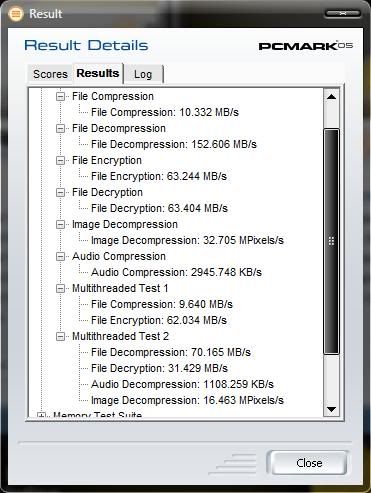Click the PCMark05 logo
Screen dimensions: 371x493
click(x=306, y=46)
